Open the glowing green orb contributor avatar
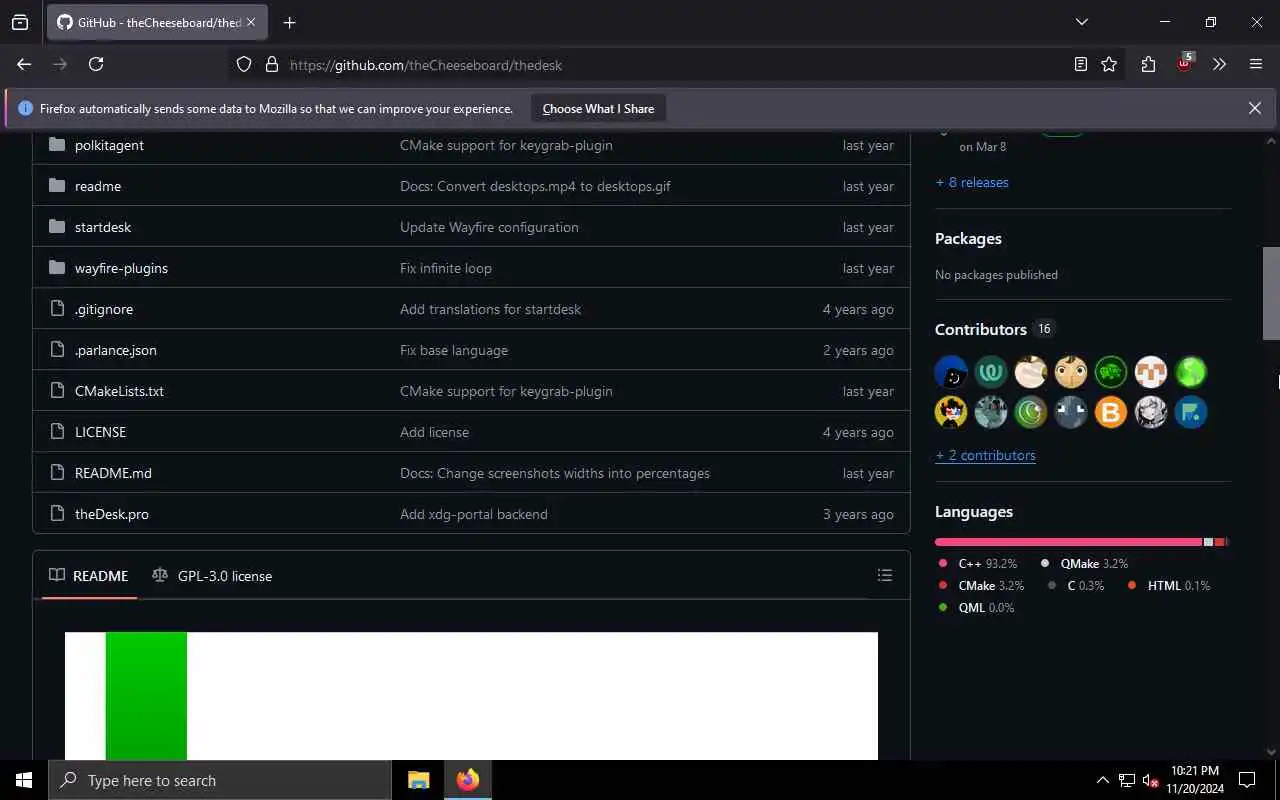 [x=1191, y=372]
